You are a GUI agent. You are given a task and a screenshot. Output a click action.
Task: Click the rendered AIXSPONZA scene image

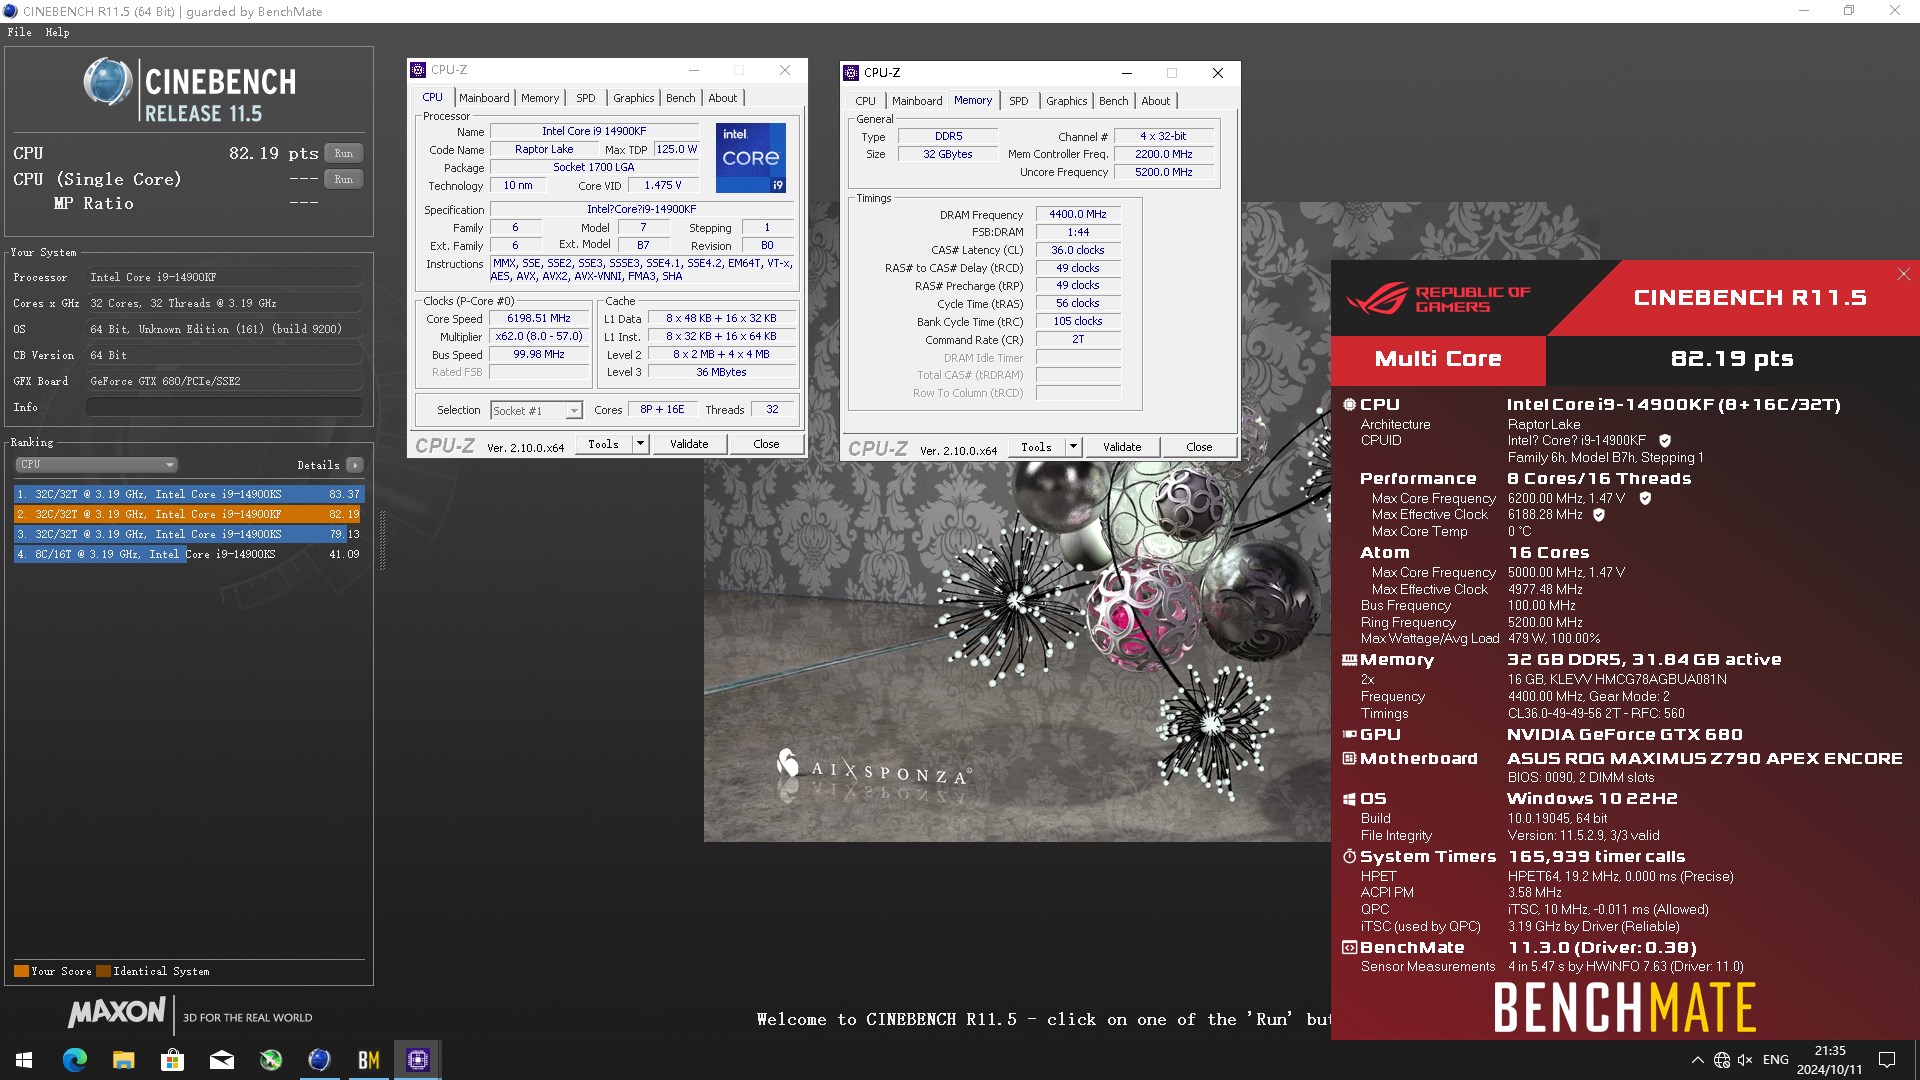pyautogui.click(x=1017, y=650)
